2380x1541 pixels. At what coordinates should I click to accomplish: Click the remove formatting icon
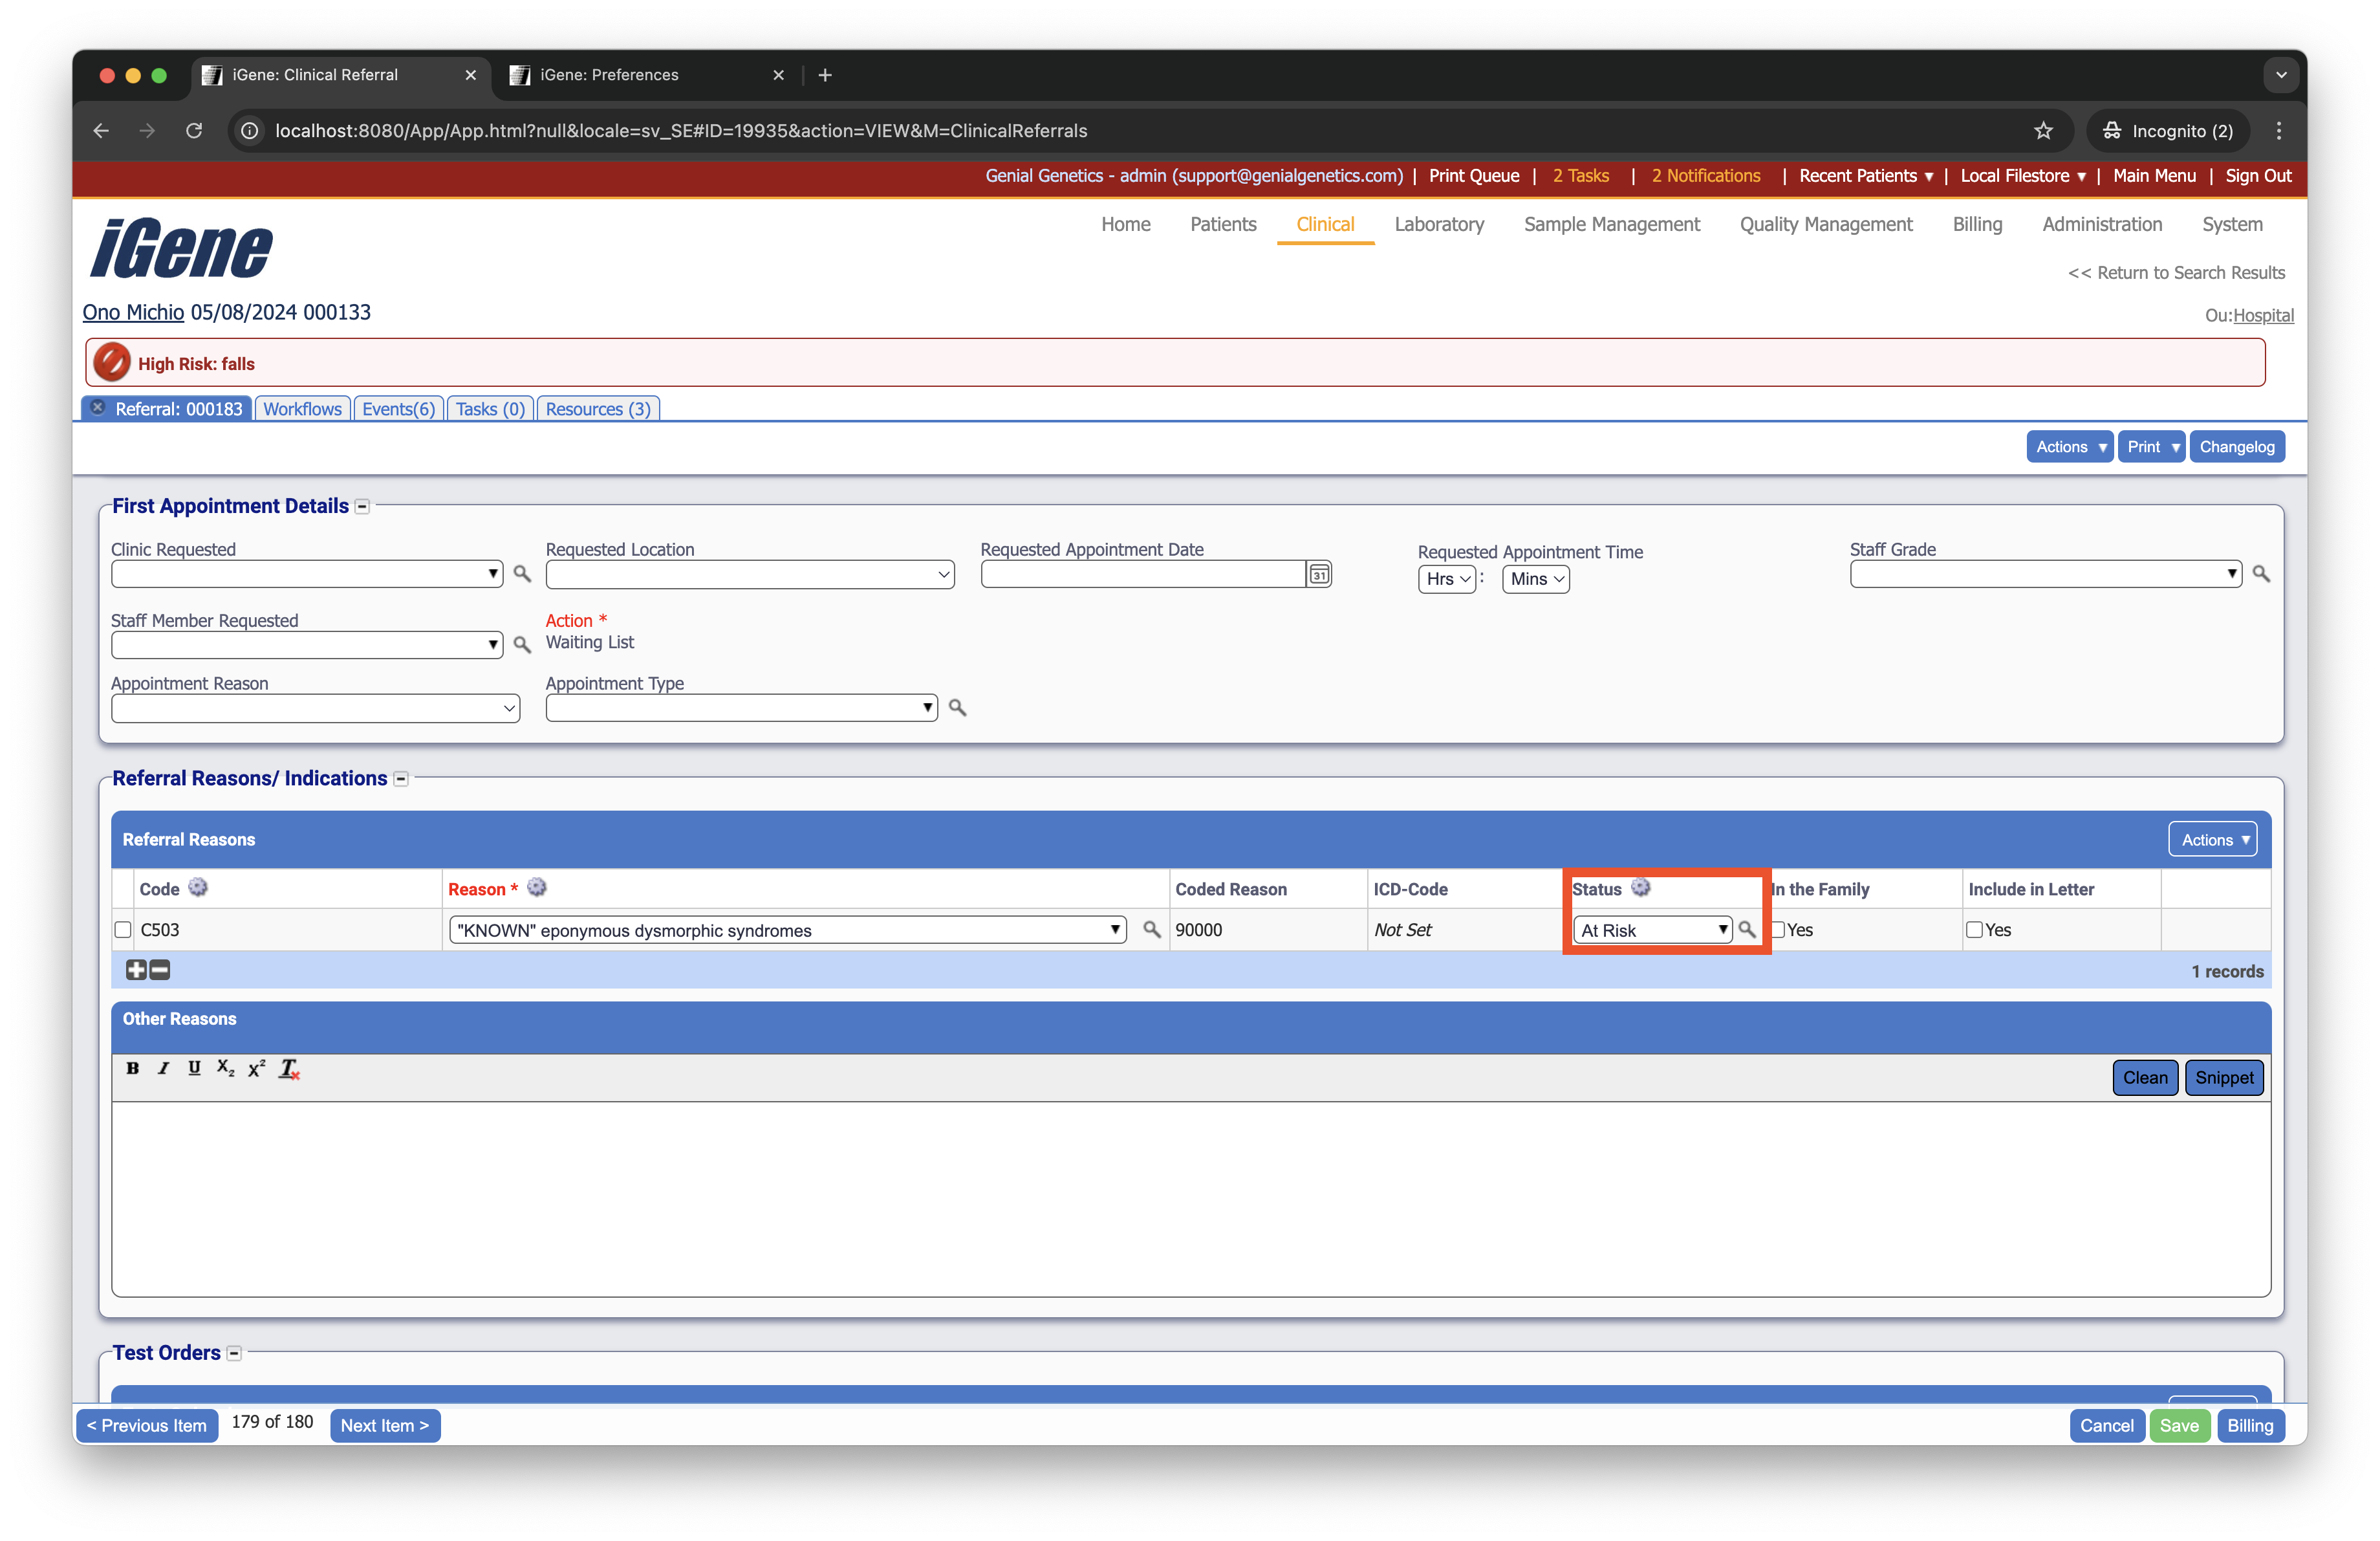point(289,1069)
